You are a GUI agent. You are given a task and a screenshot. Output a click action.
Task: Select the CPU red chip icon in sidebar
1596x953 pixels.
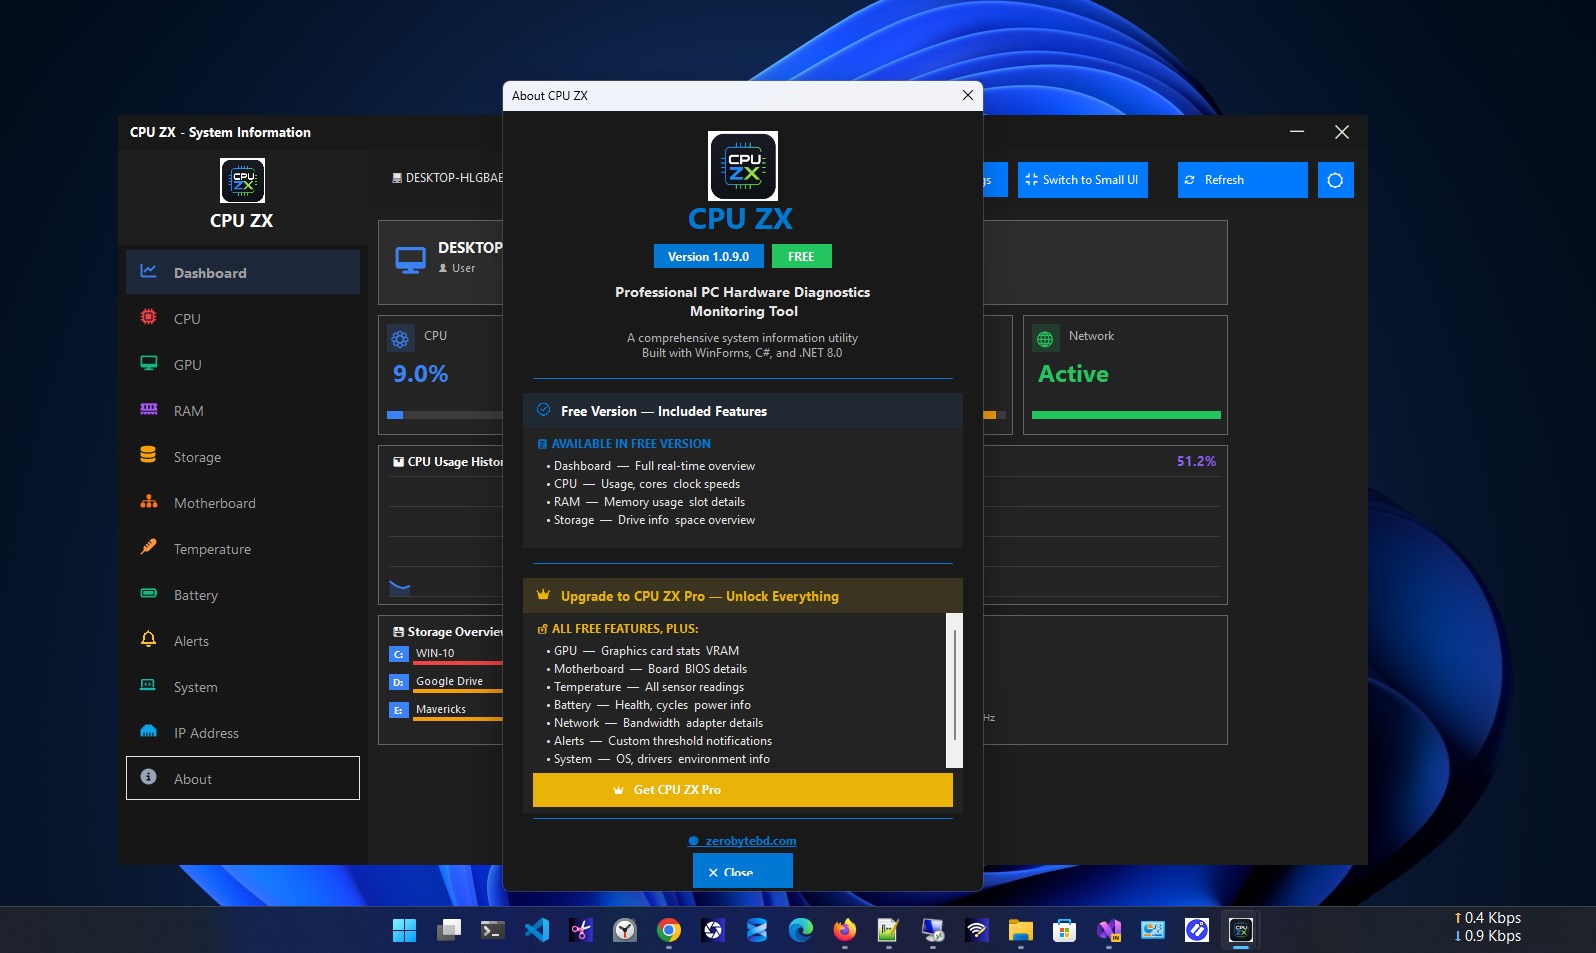click(x=148, y=317)
